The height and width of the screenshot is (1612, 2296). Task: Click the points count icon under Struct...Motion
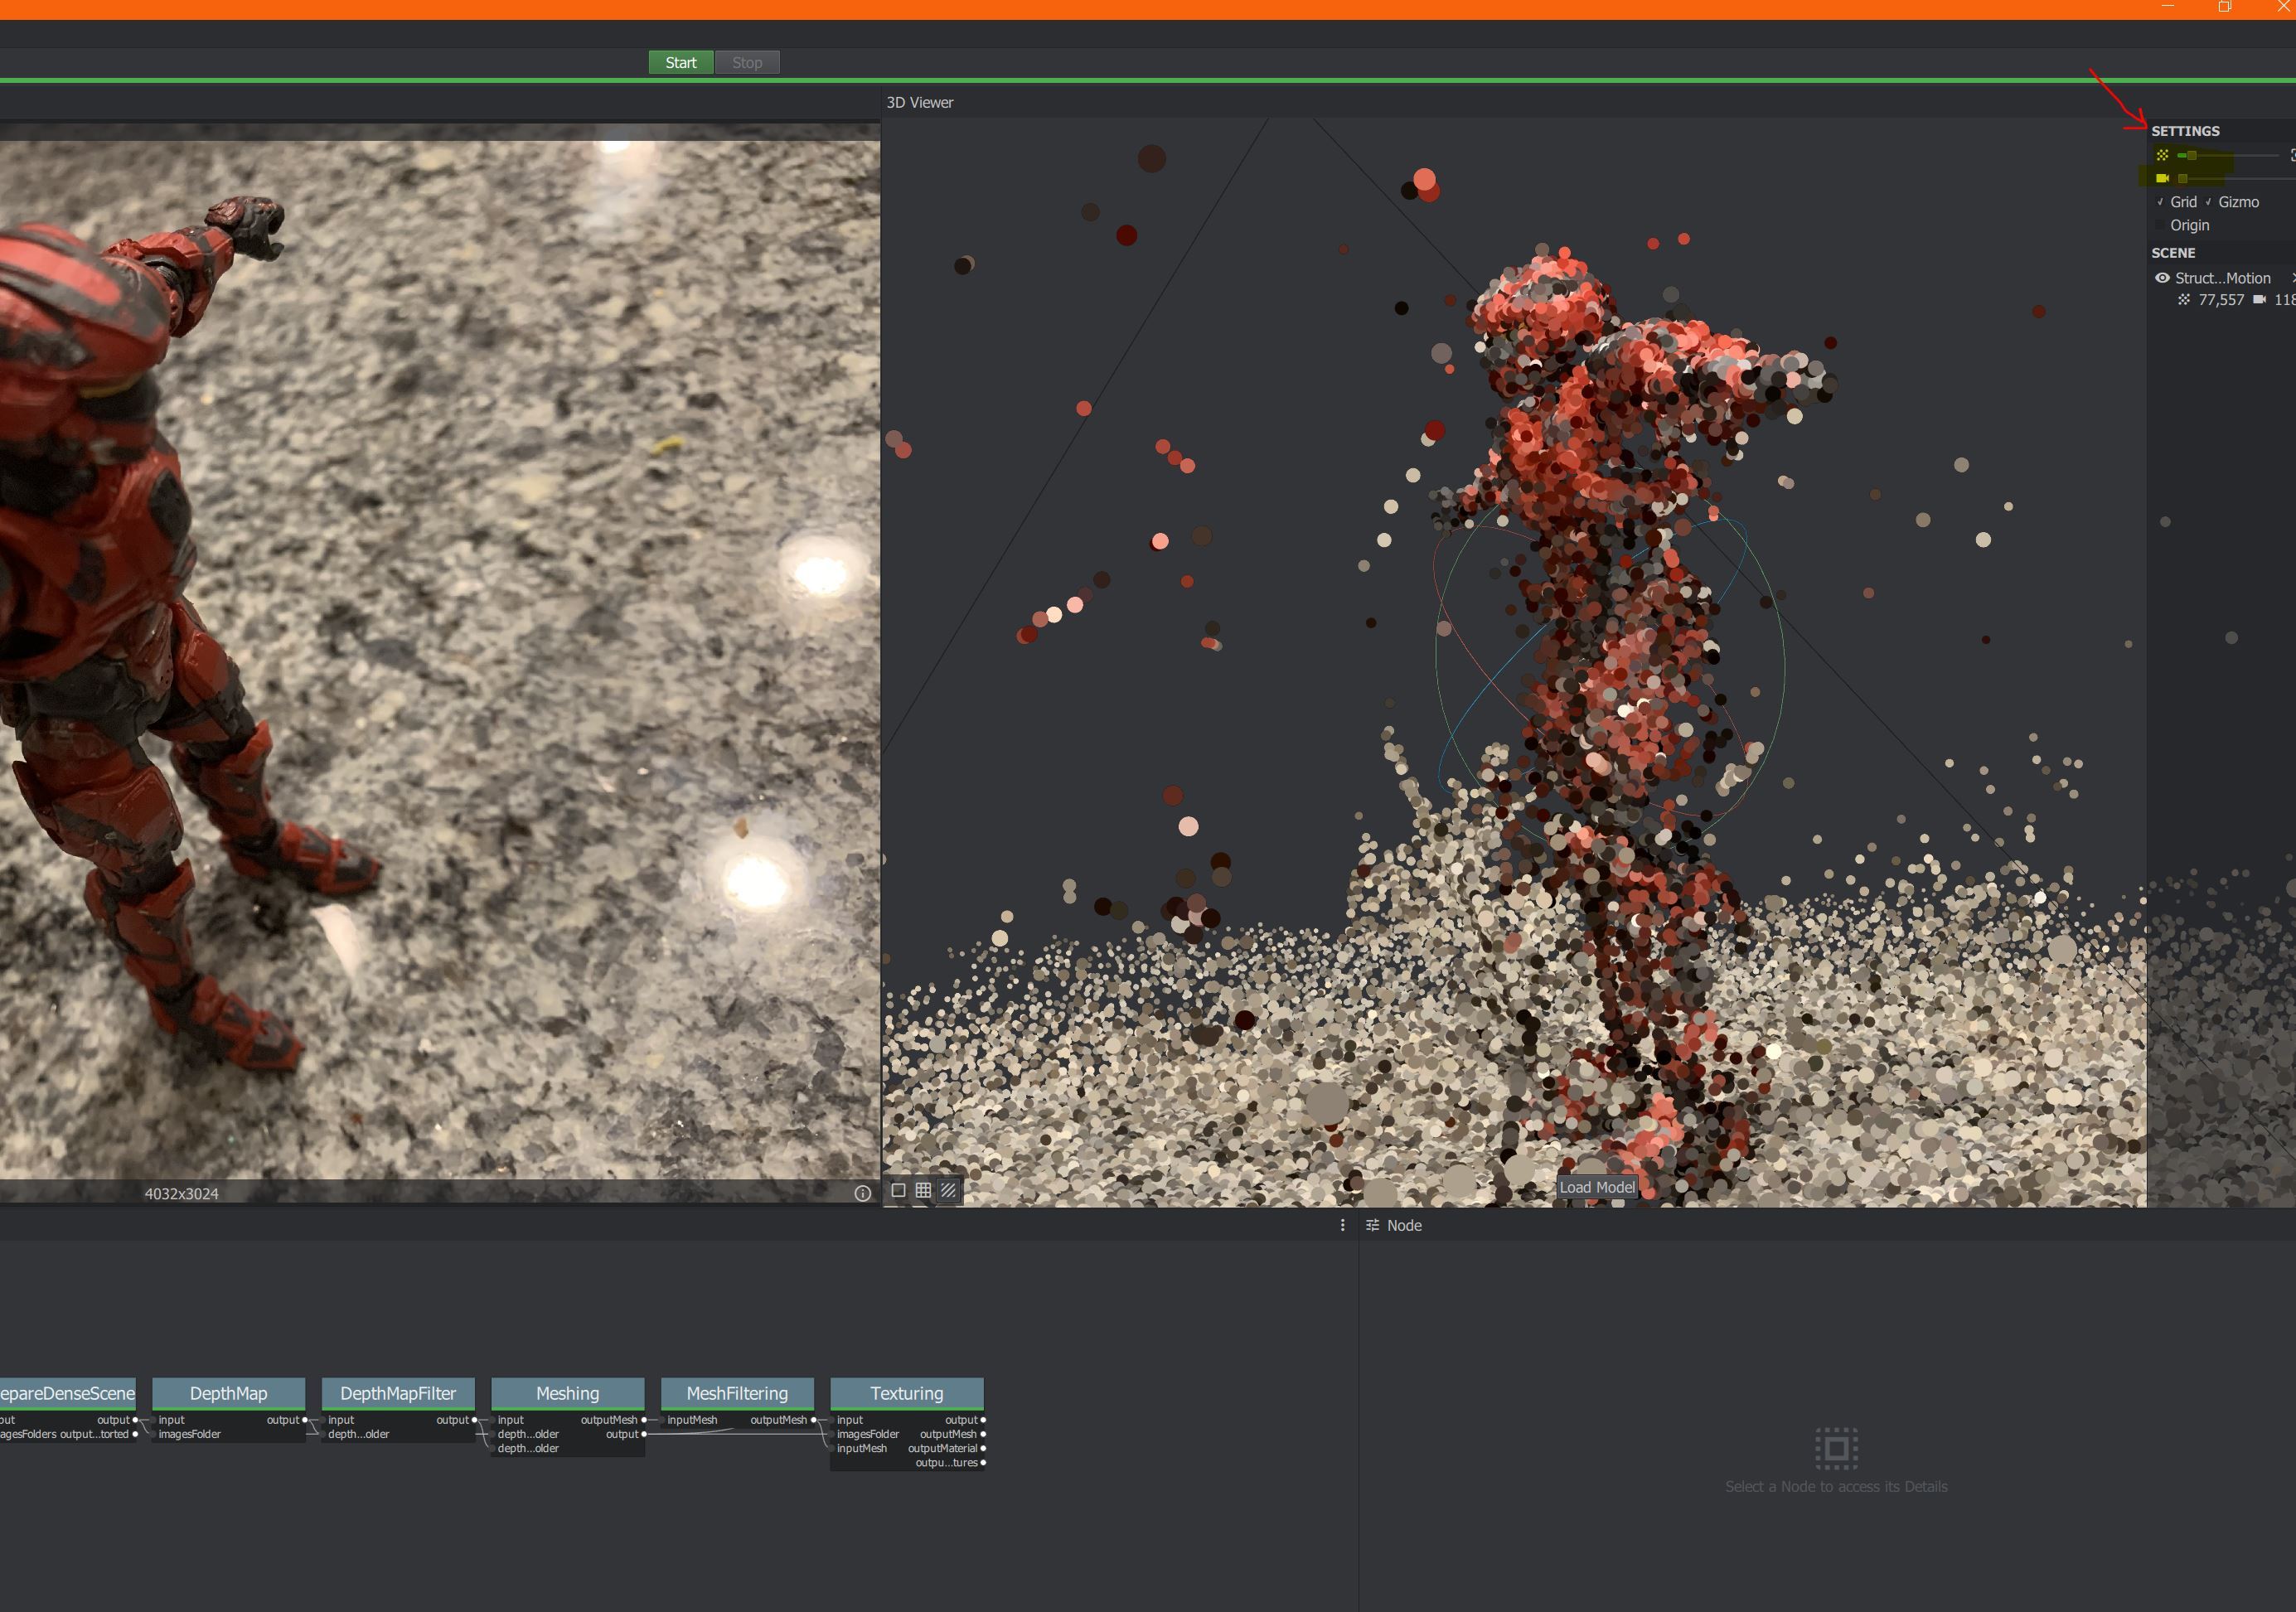2183,300
